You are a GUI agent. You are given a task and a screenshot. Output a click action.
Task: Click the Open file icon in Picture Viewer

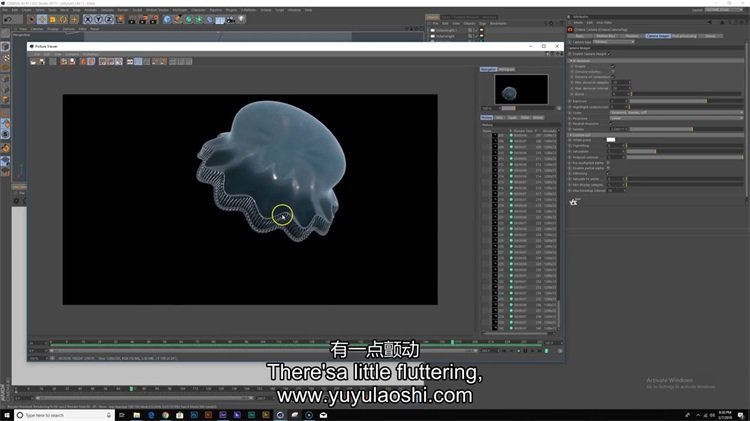click(x=34, y=62)
